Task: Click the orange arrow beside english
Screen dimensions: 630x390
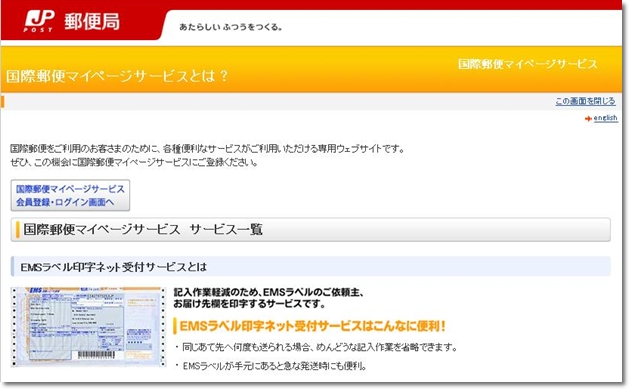Action: (x=588, y=118)
